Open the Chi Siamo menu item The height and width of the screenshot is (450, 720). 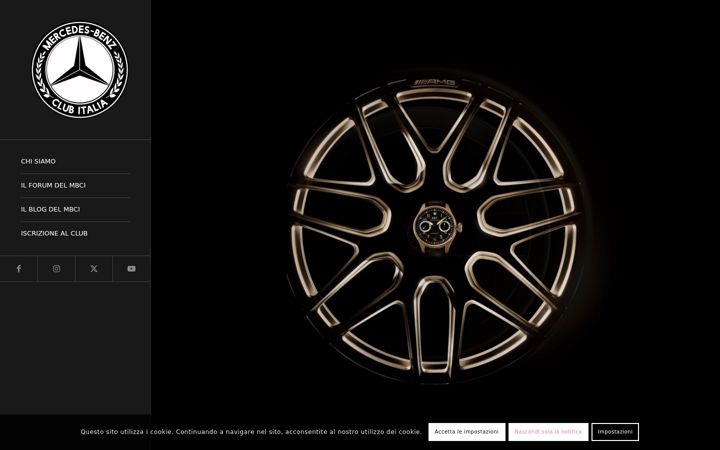tap(38, 161)
